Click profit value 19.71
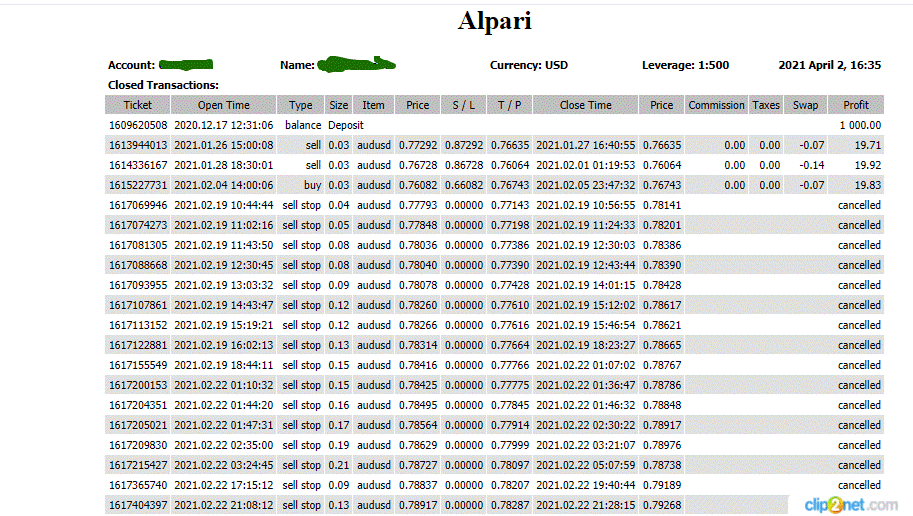 [x=868, y=145]
